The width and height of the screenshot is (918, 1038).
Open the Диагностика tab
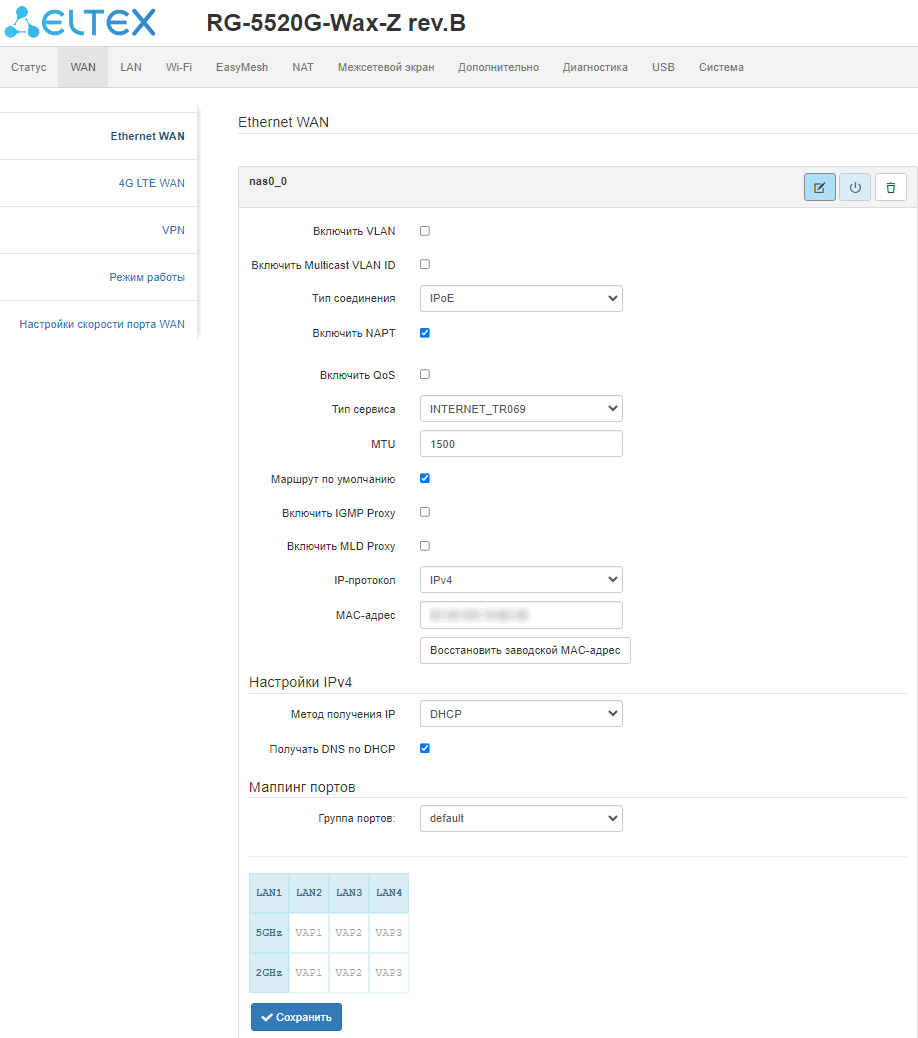click(595, 67)
